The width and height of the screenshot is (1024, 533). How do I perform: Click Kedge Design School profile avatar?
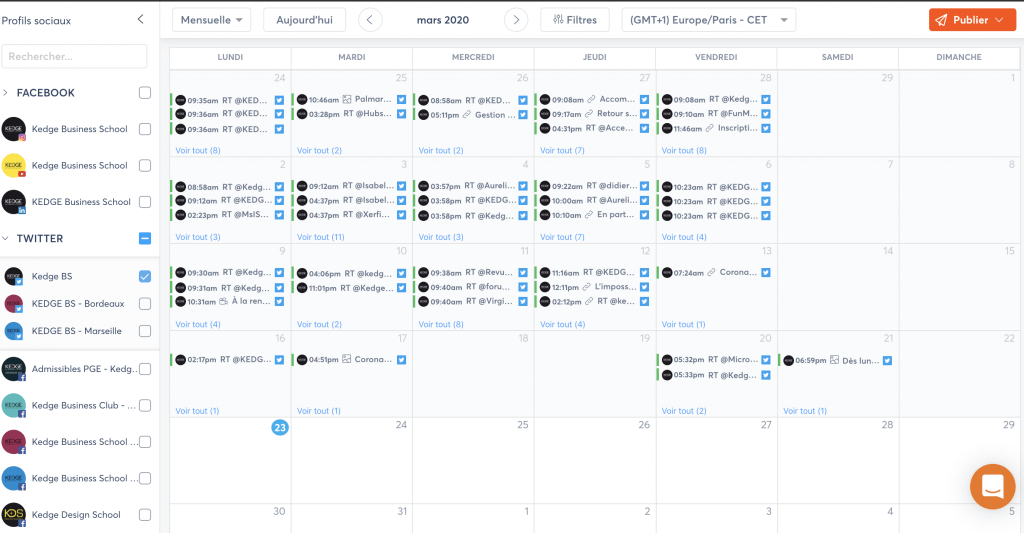pos(14,515)
